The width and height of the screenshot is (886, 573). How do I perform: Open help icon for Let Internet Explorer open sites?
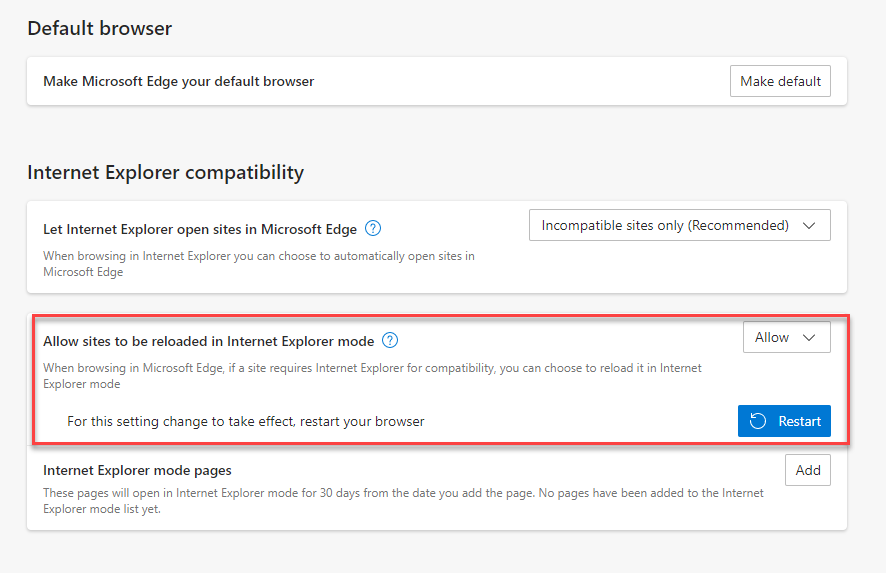(x=373, y=229)
